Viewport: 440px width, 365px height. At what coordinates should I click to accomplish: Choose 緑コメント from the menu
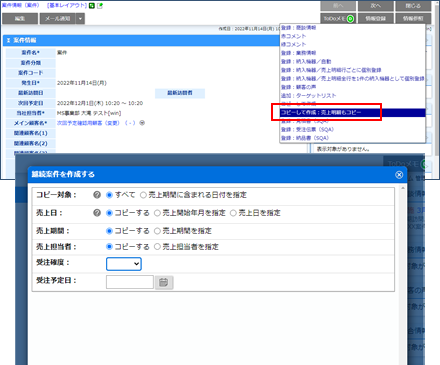[293, 44]
